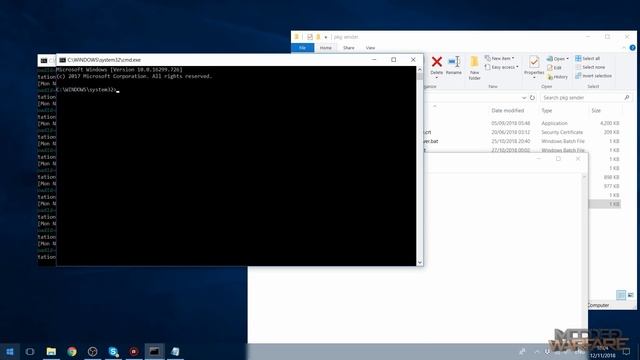Refresh the Explorer folder view
Viewport: 640px width, 360px height.
(x=532, y=98)
